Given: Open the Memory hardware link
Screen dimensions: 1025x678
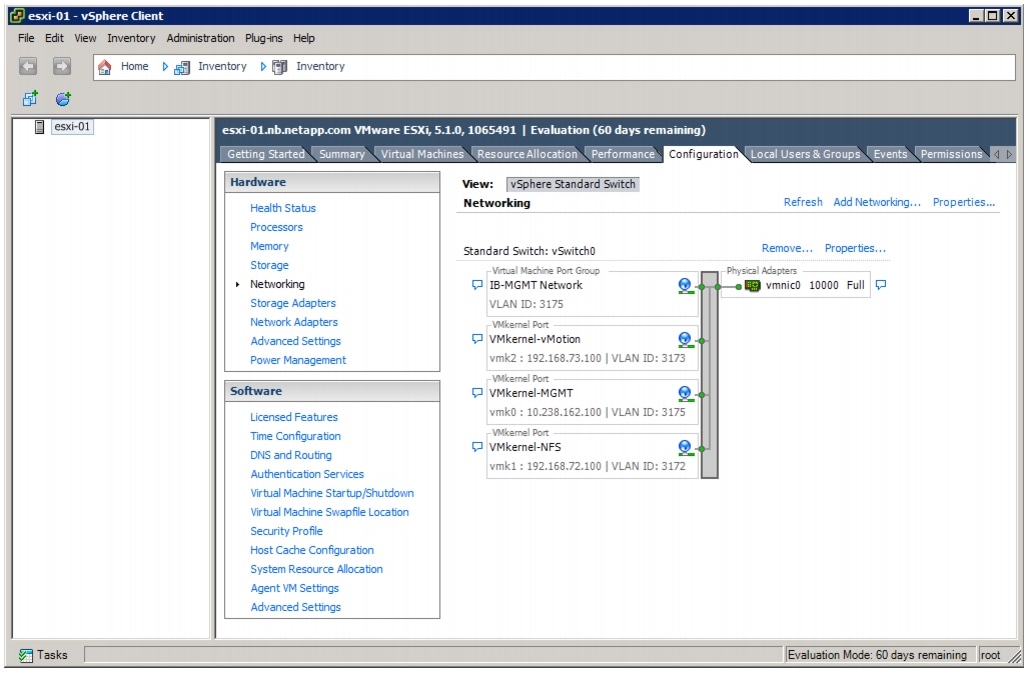Looking at the screenshot, I should pyautogui.click(x=269, y=246).
